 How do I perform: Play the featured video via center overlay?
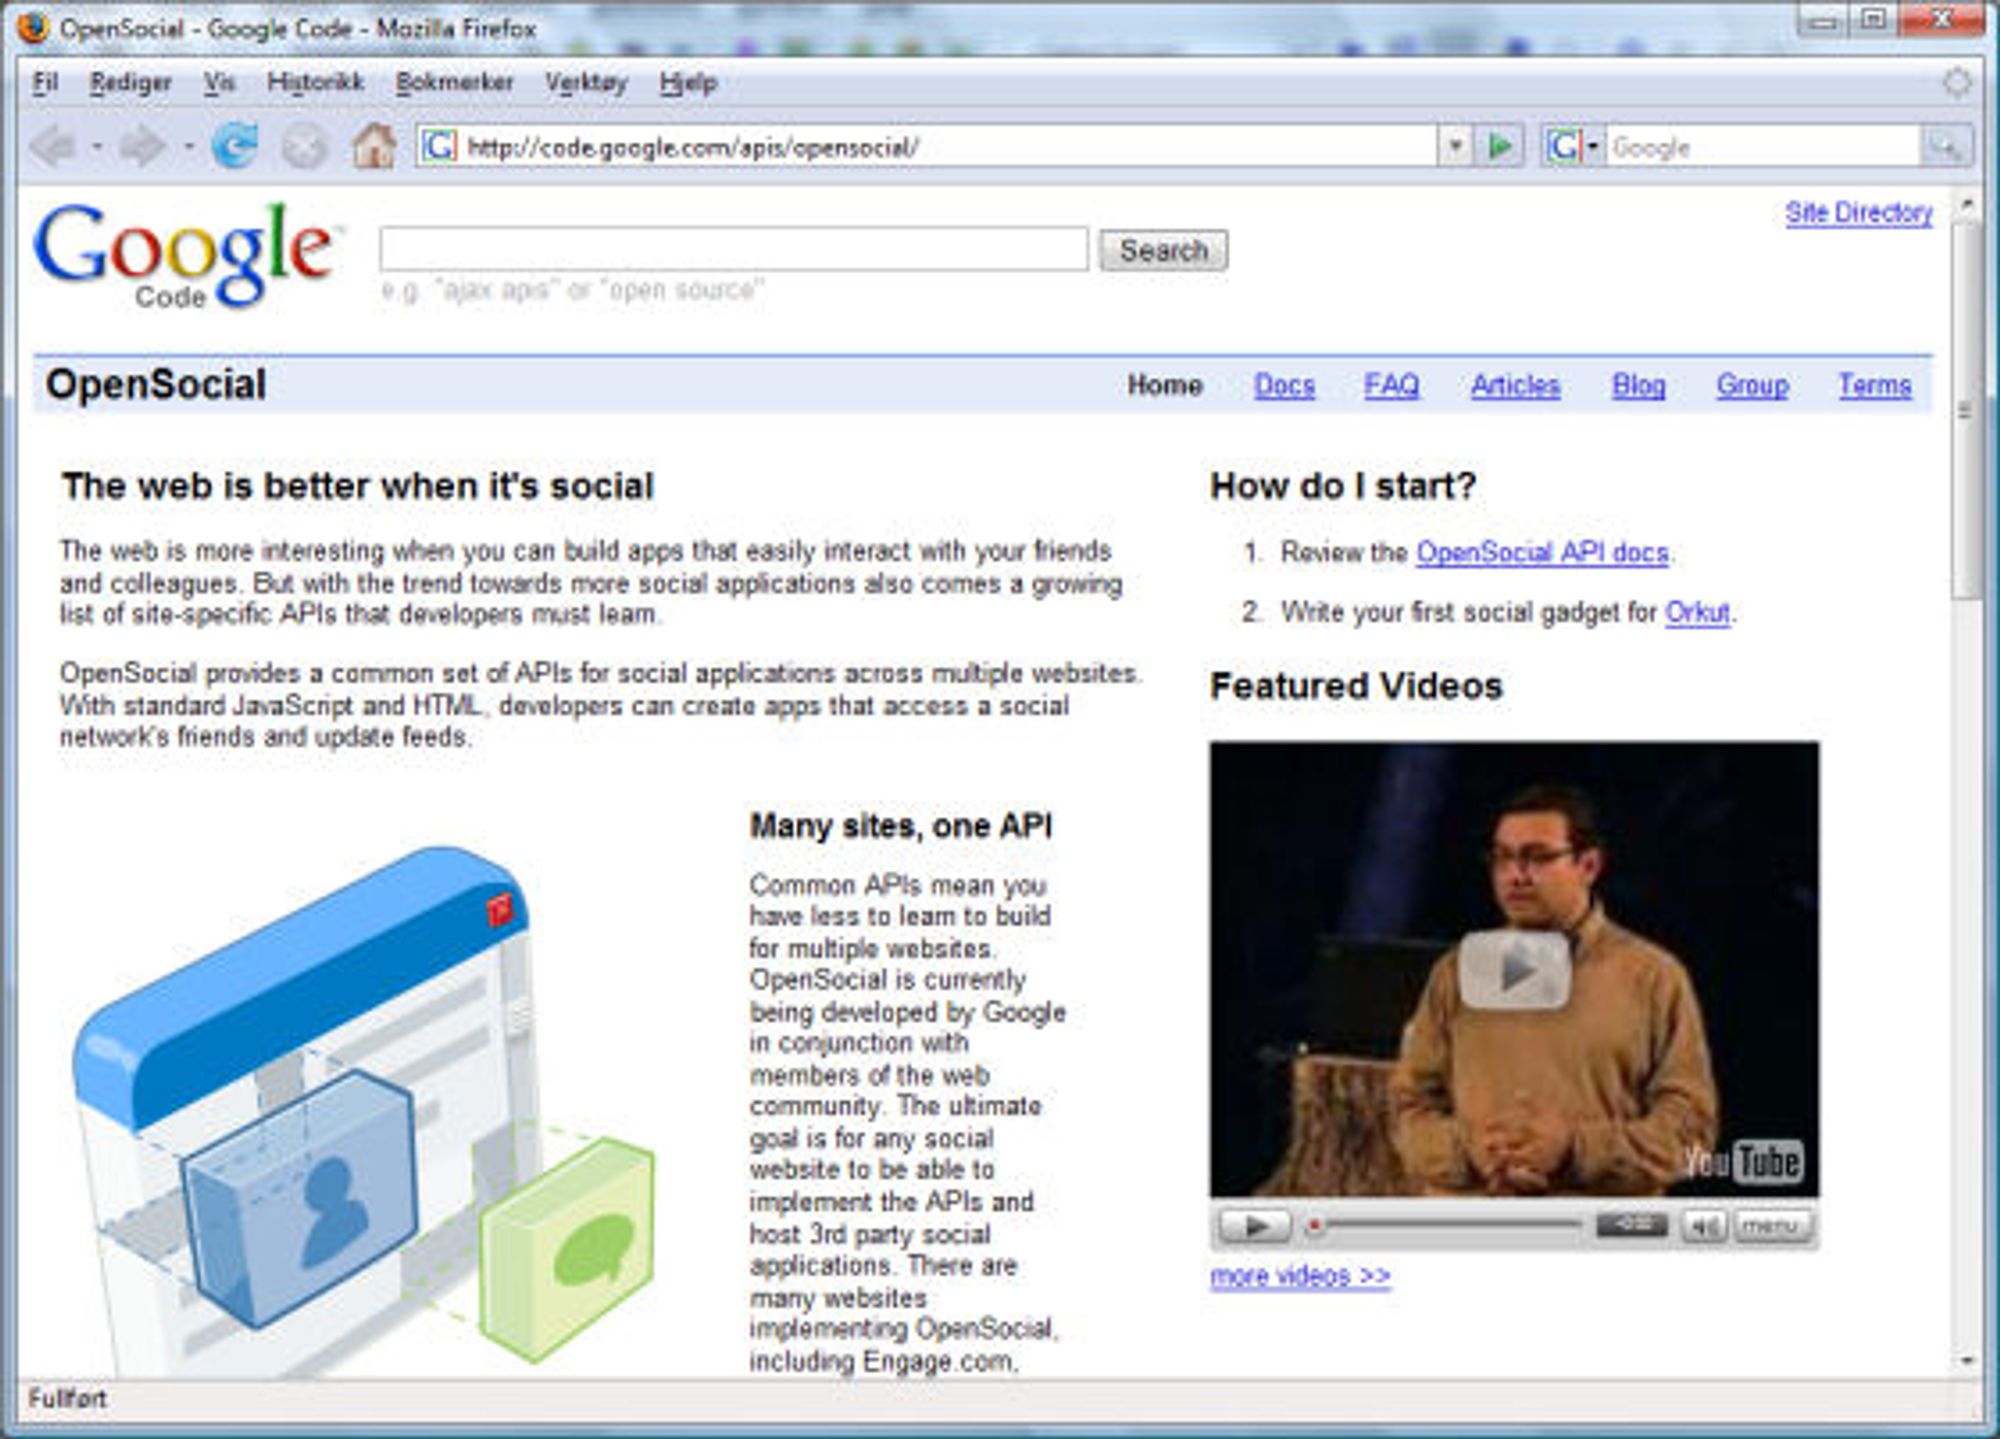point(1514,969)
